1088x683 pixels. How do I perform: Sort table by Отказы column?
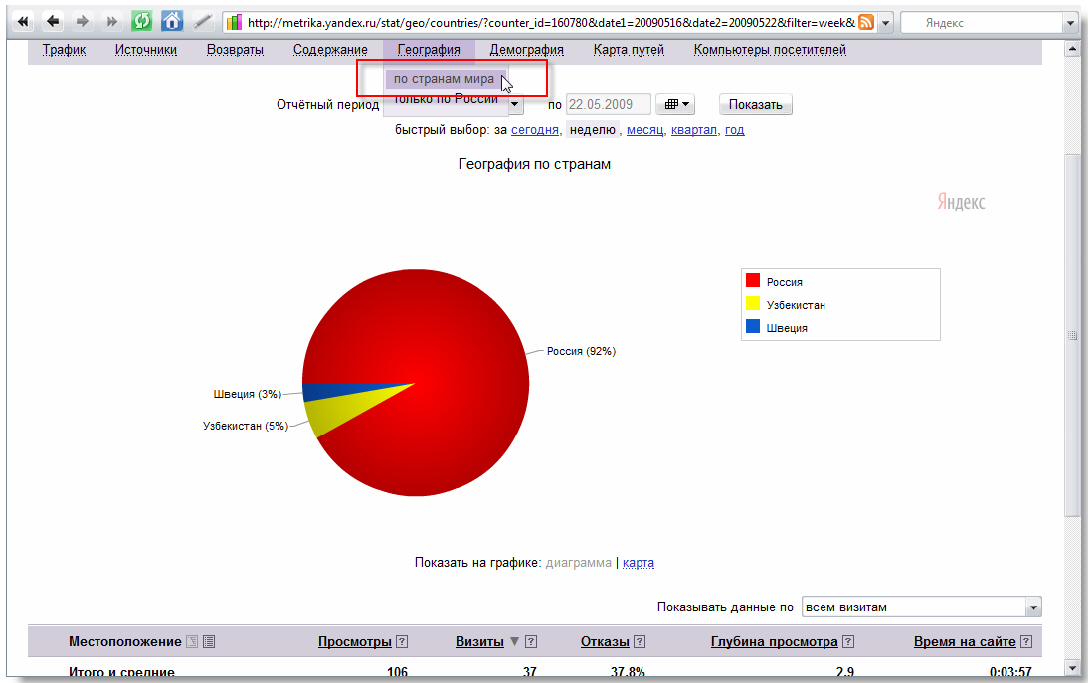pos(605,642)
